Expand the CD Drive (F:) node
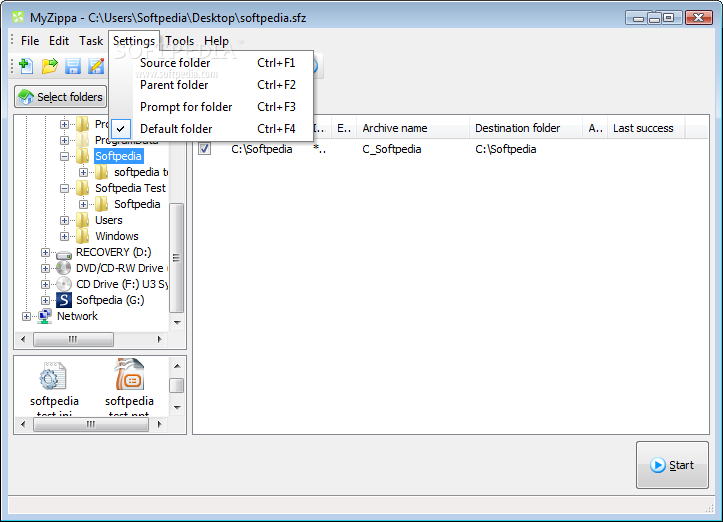The width and height of the screenshot is (723, 522). point(45,284)
